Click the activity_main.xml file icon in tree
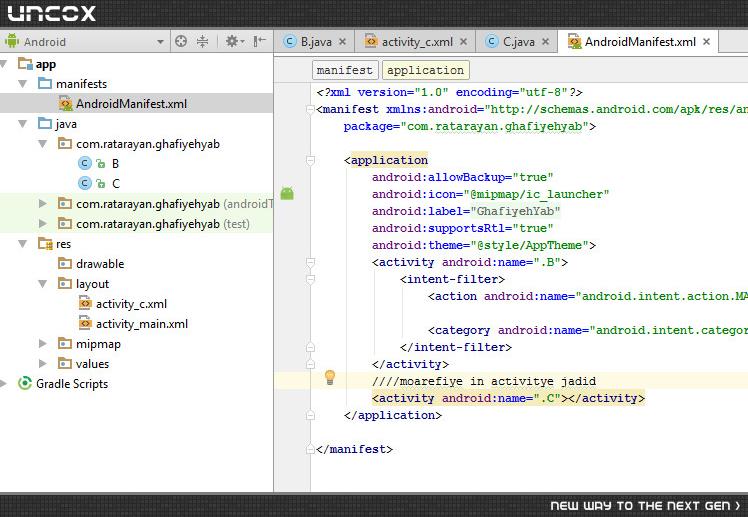748x517 pixels. pyautogui.click(x=85, y=323)
